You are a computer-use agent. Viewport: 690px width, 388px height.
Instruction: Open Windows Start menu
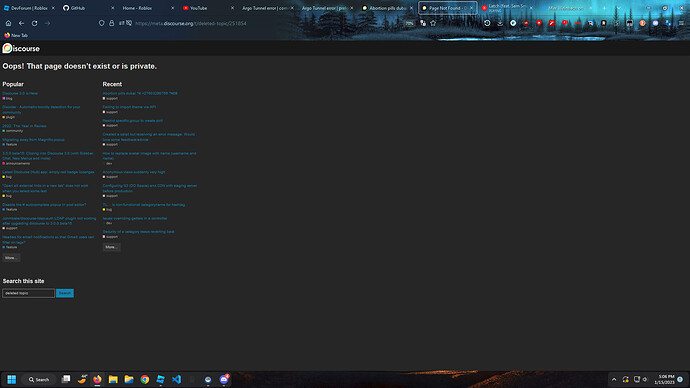click(11, 379)
